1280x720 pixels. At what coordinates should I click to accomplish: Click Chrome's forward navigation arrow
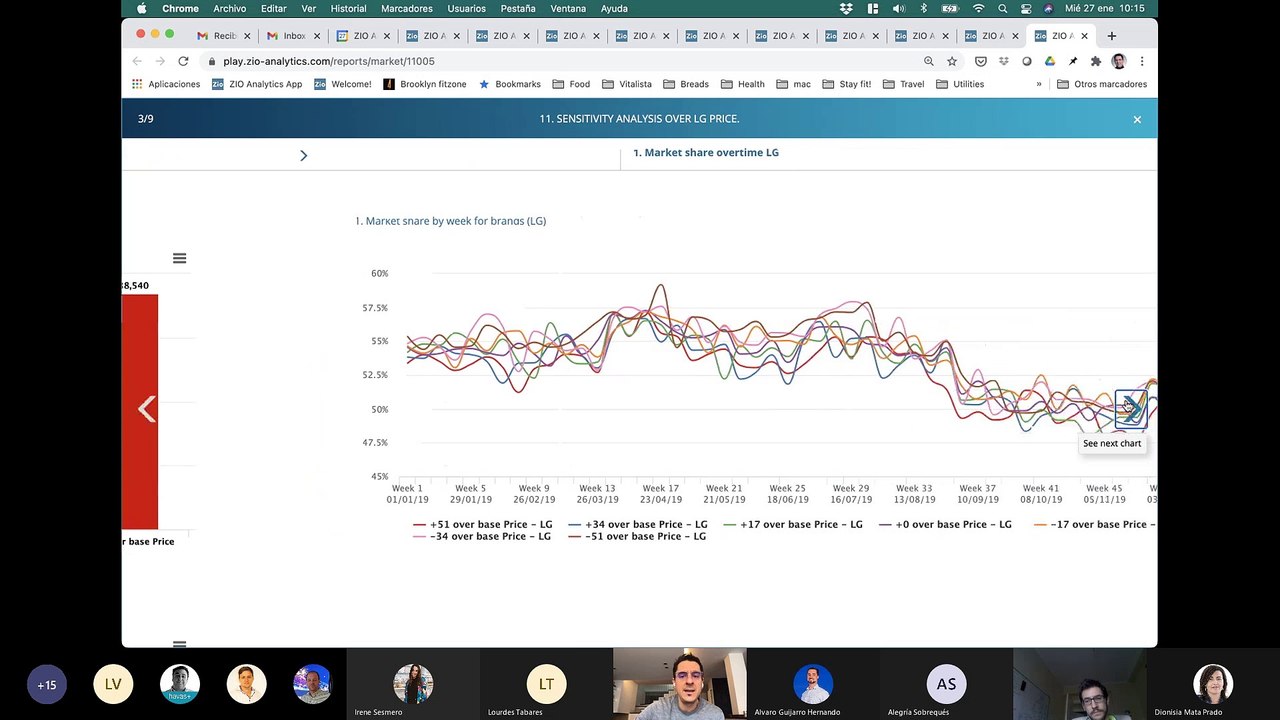tap(160, 61)
